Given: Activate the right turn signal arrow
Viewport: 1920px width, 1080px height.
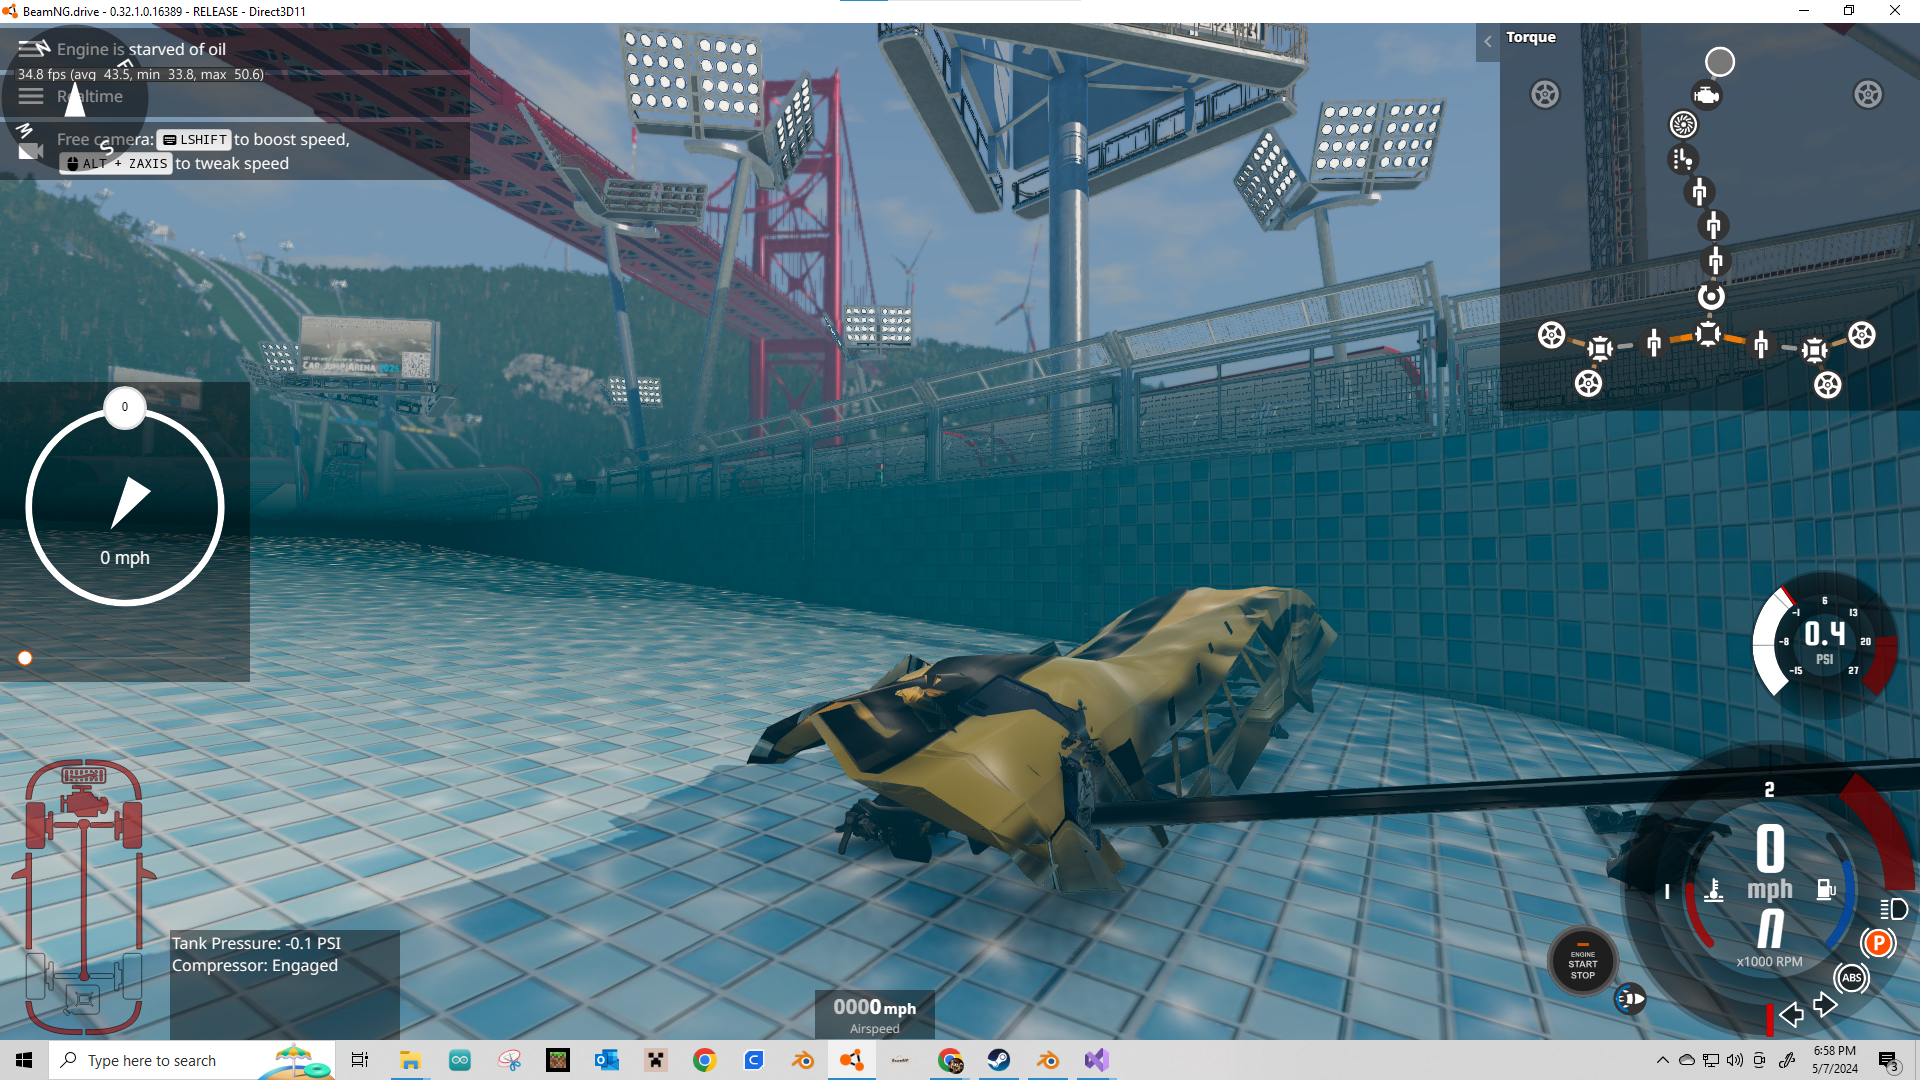Looking at the screenshot, I should (x=1825, y=1005).
